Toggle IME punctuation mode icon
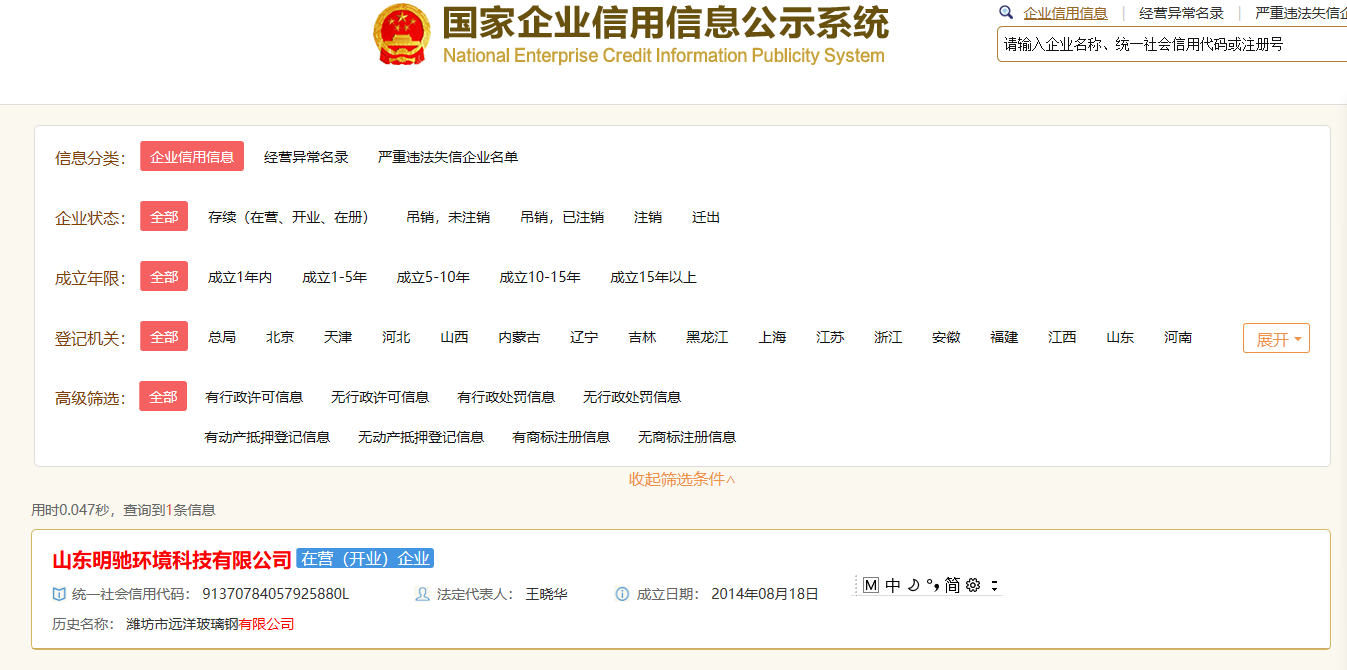This screenshot has height=670, width=1347. click(x=932, y=586)
